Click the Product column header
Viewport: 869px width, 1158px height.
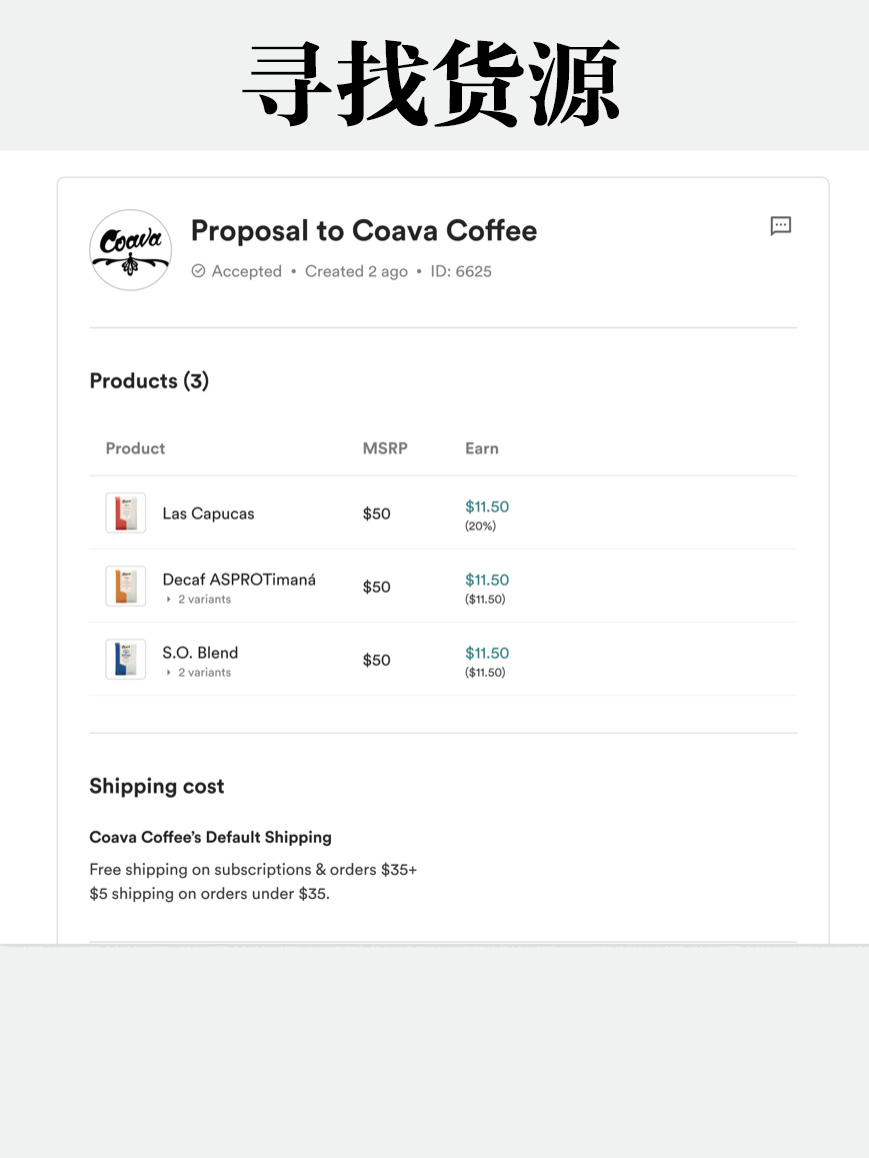pos(135,448)
